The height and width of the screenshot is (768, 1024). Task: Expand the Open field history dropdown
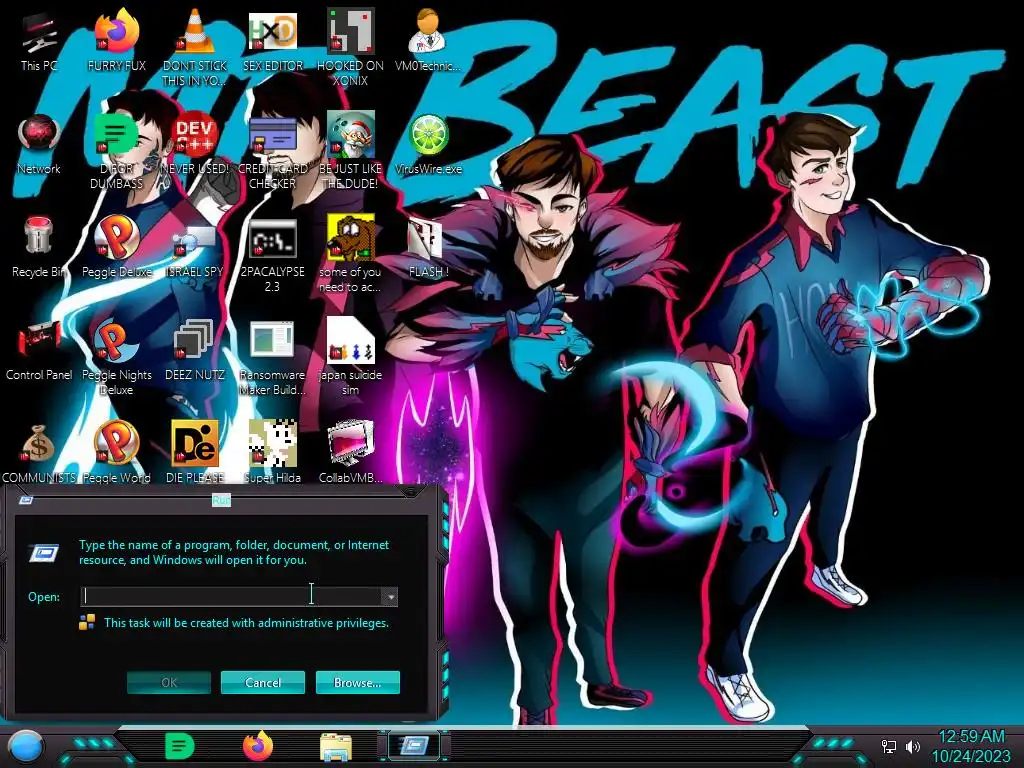[x=390, y=597]
